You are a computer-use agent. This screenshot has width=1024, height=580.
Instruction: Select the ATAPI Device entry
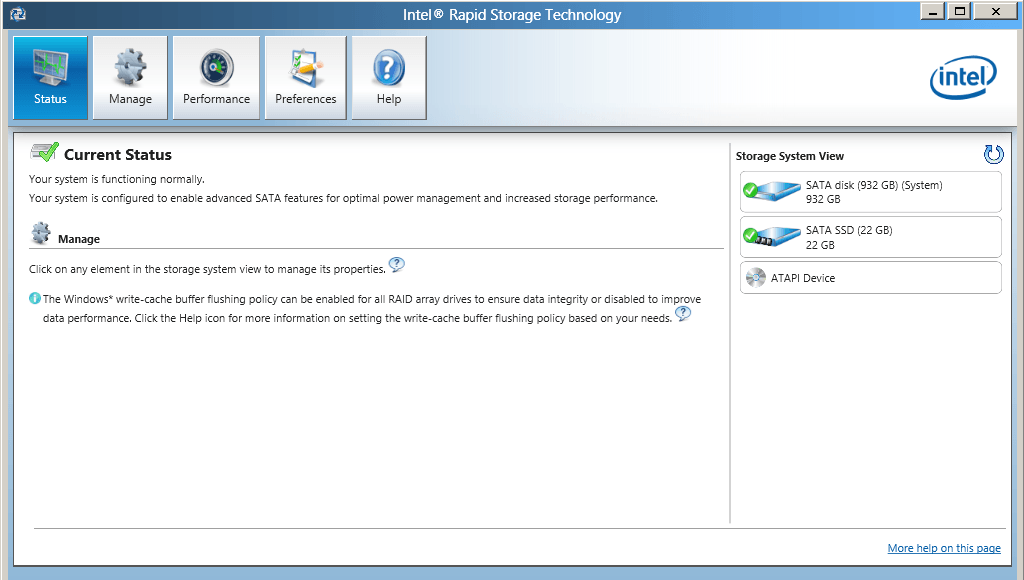871,278
